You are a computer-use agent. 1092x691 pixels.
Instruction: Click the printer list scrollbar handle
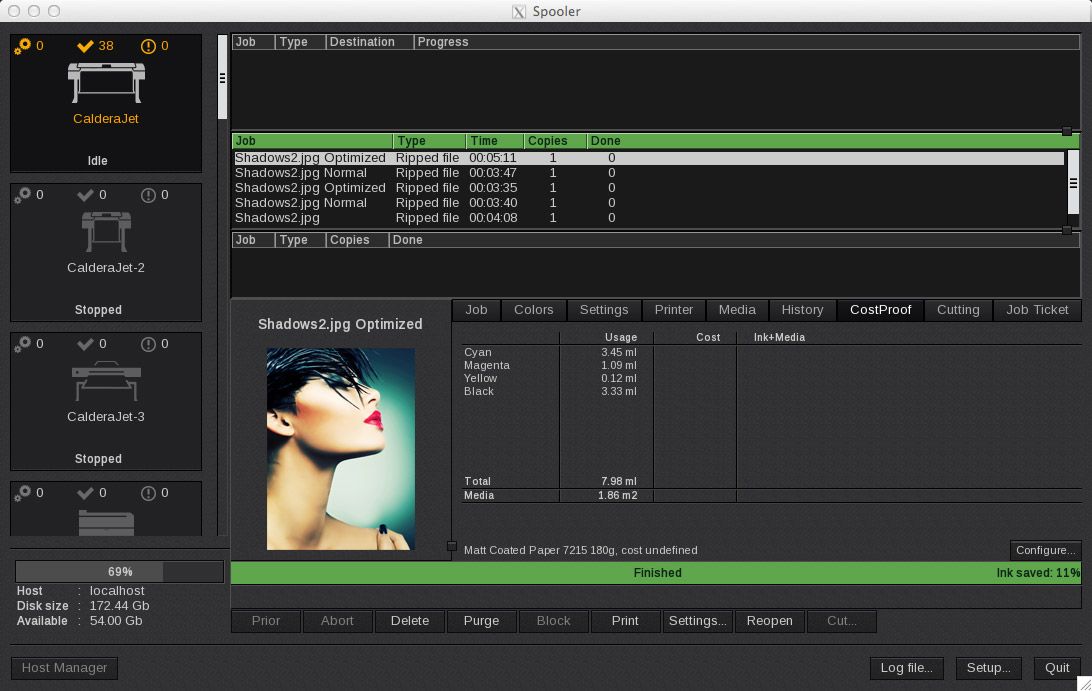(223, 77)
